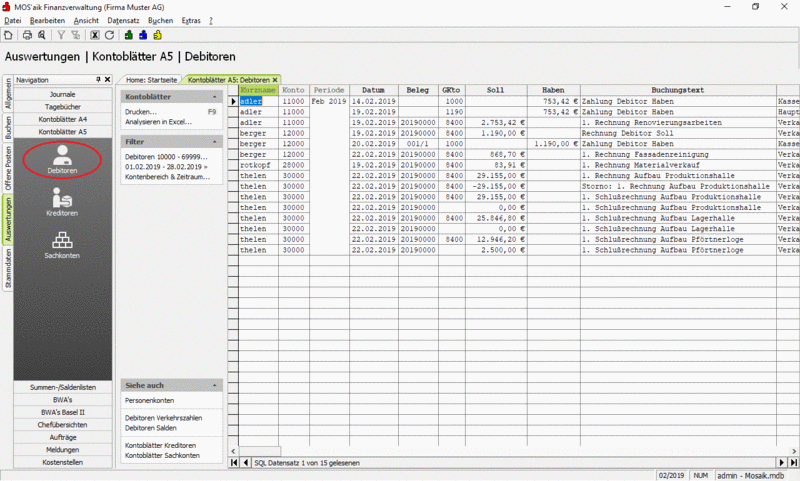Click Kontenbereich & Zeitraum... link
This screenshot has width=800, height=481.
[x=167, y=177]
